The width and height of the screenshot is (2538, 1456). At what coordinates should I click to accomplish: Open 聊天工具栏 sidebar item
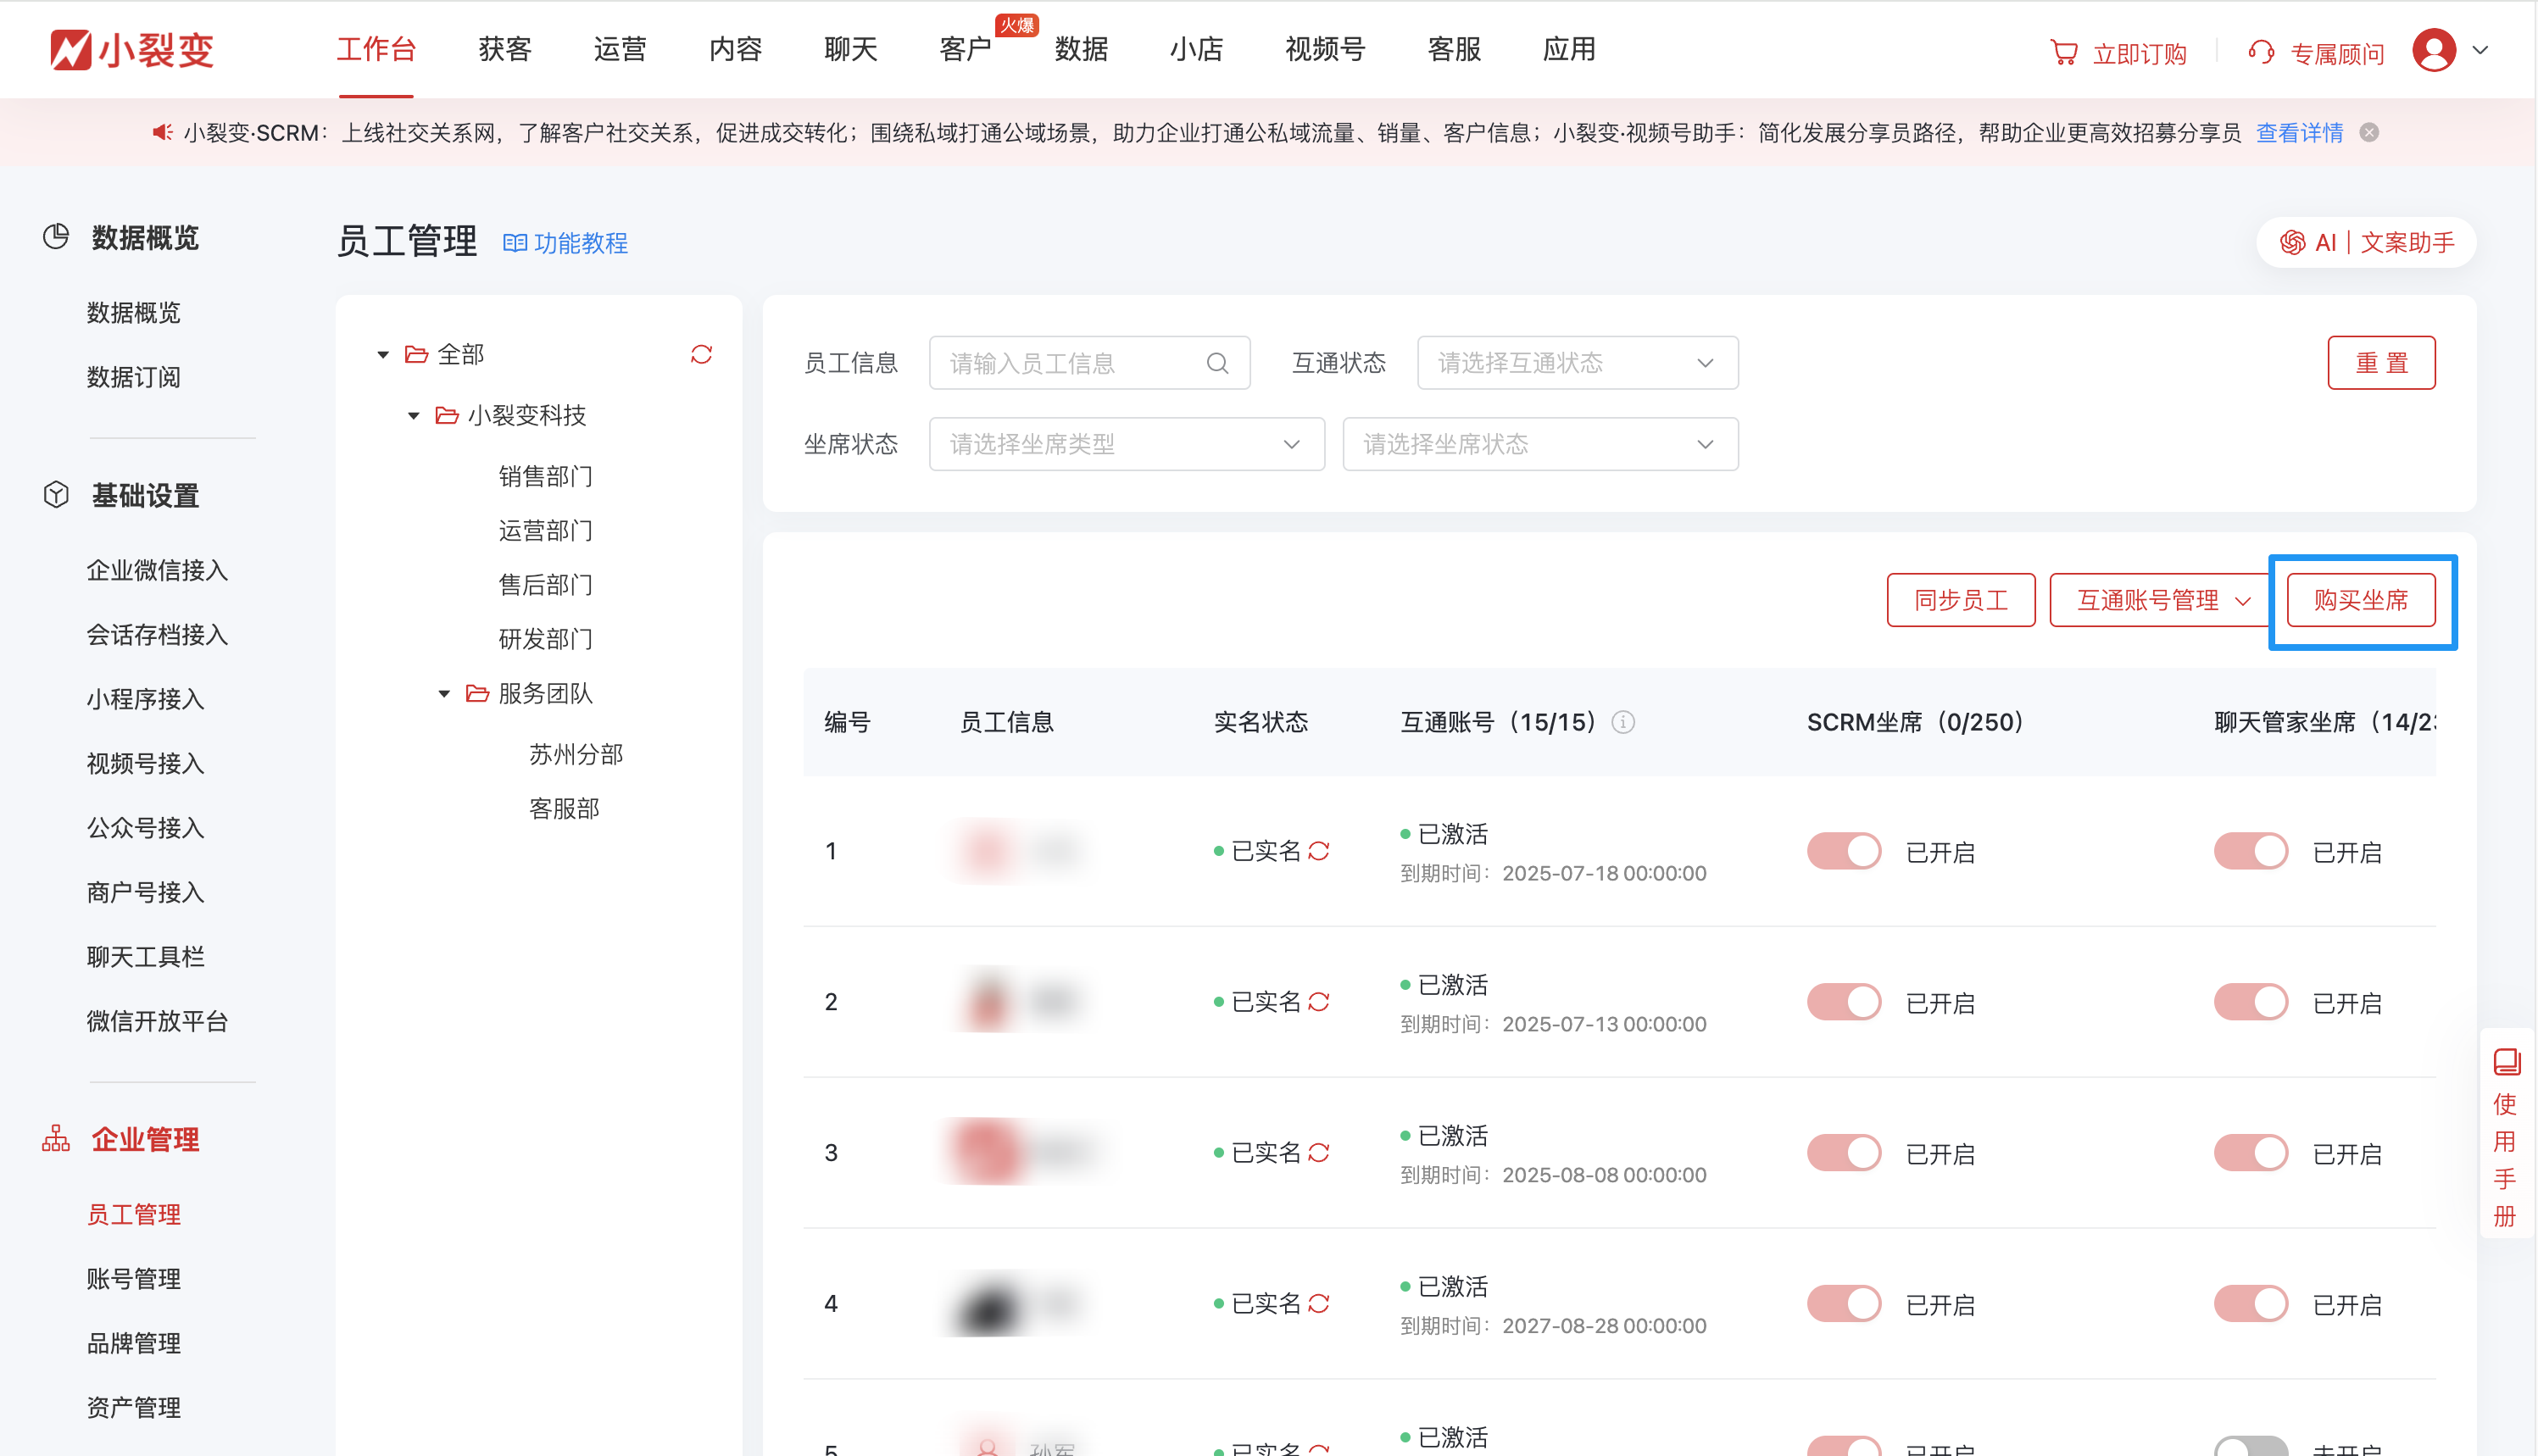pyautogui.click(x=146, y=957)
